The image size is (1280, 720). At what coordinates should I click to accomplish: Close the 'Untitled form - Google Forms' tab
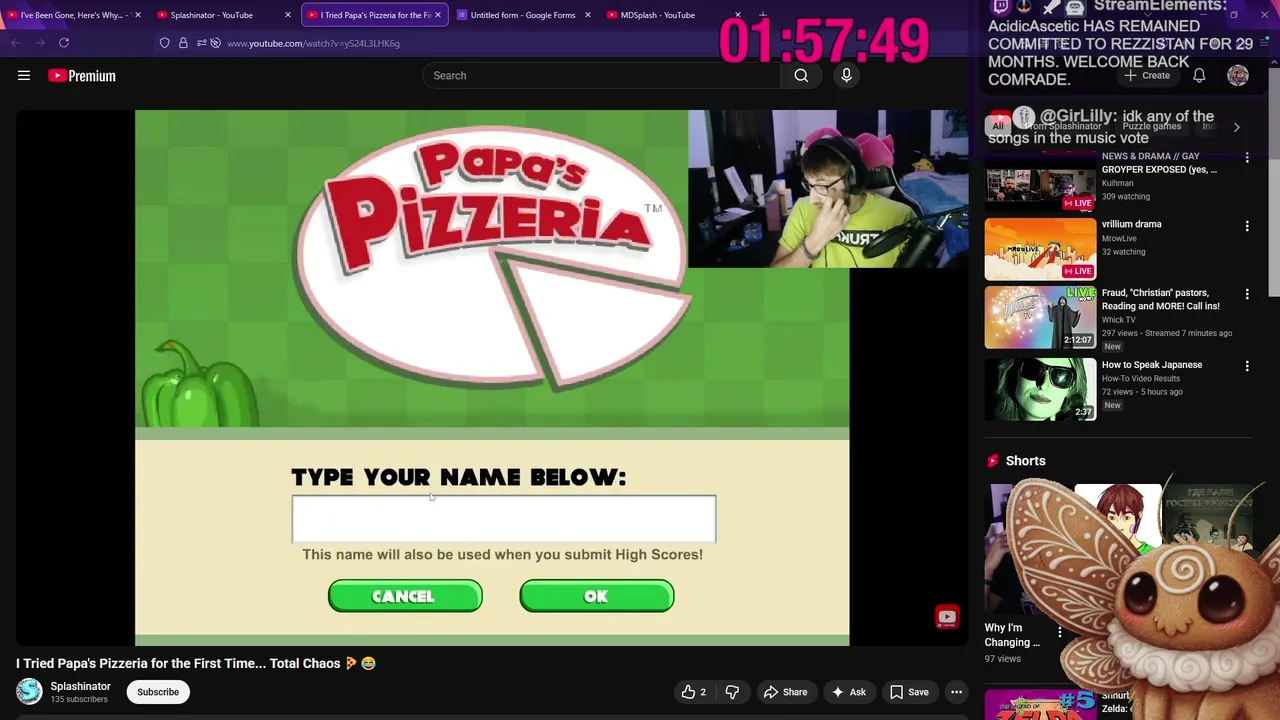click(x=588, y=15)
